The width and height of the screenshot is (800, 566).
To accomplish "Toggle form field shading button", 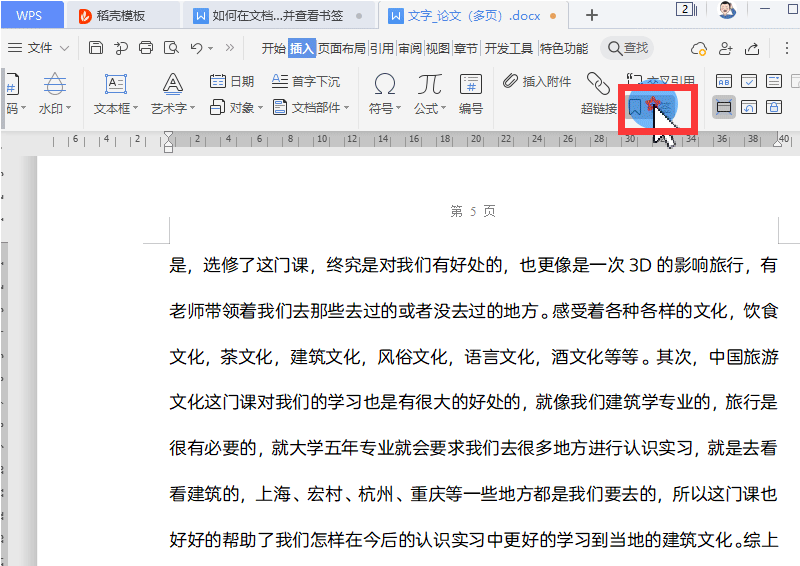I will (x=724, y=107).
